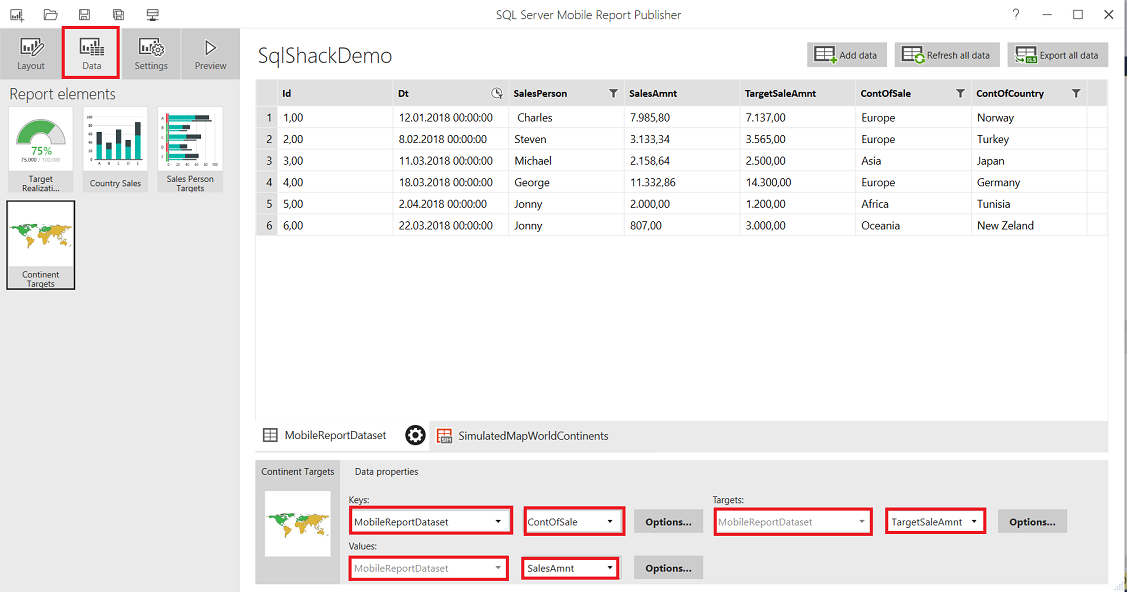Click Options button next to Values
Viewport: 1127px width, 592px height.
[668, 568]
